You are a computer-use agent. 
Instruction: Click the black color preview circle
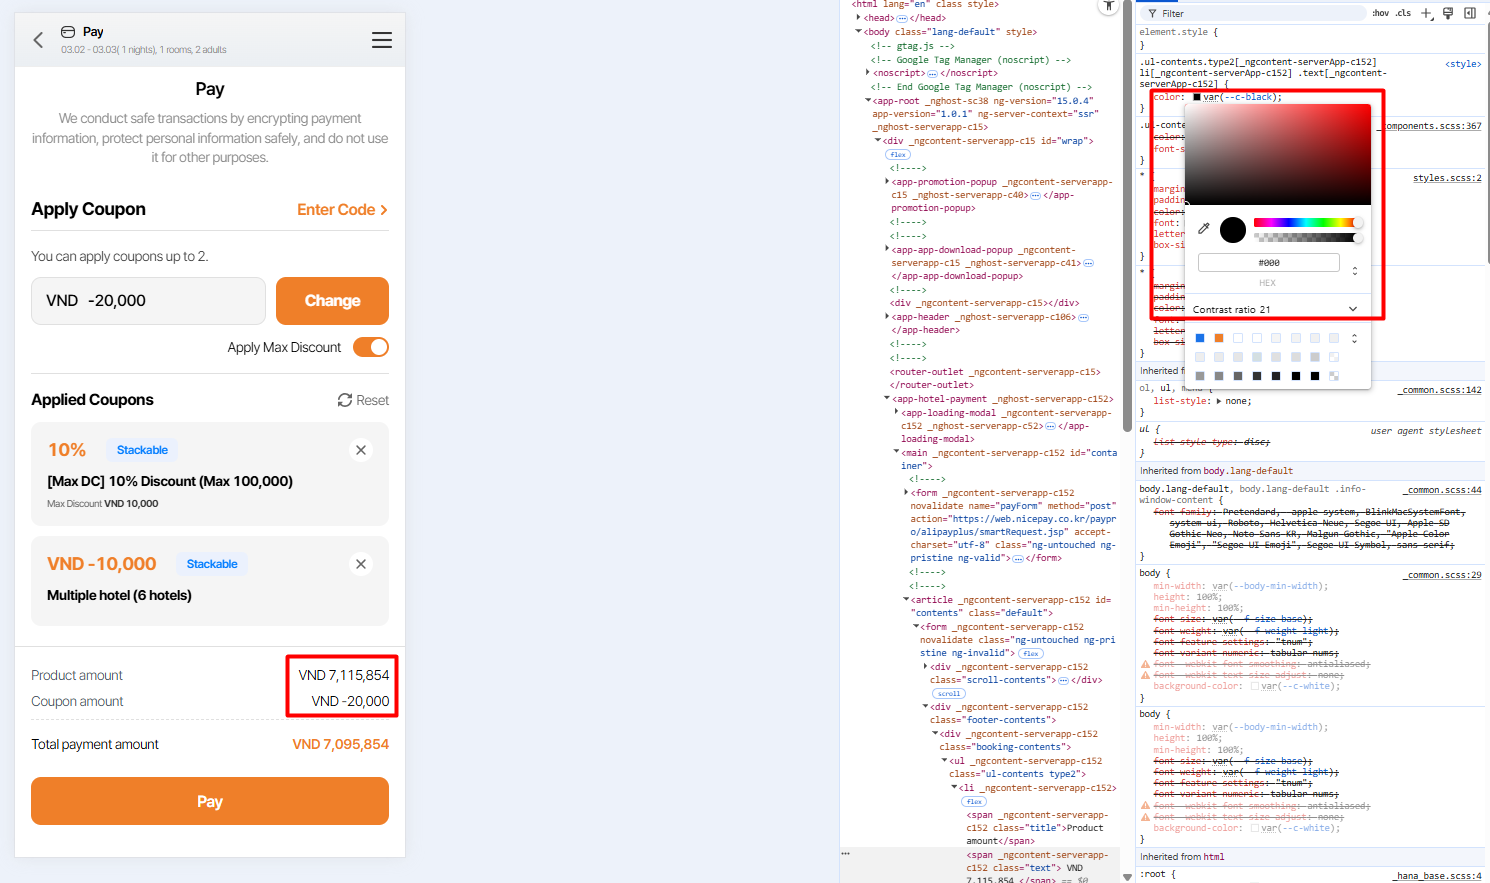click(x=1233, y=229)
